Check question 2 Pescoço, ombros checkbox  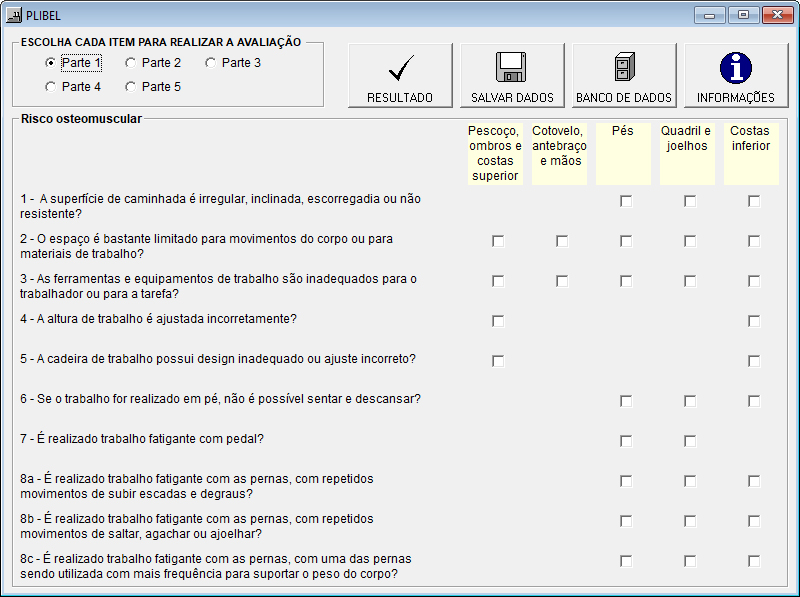498,241
